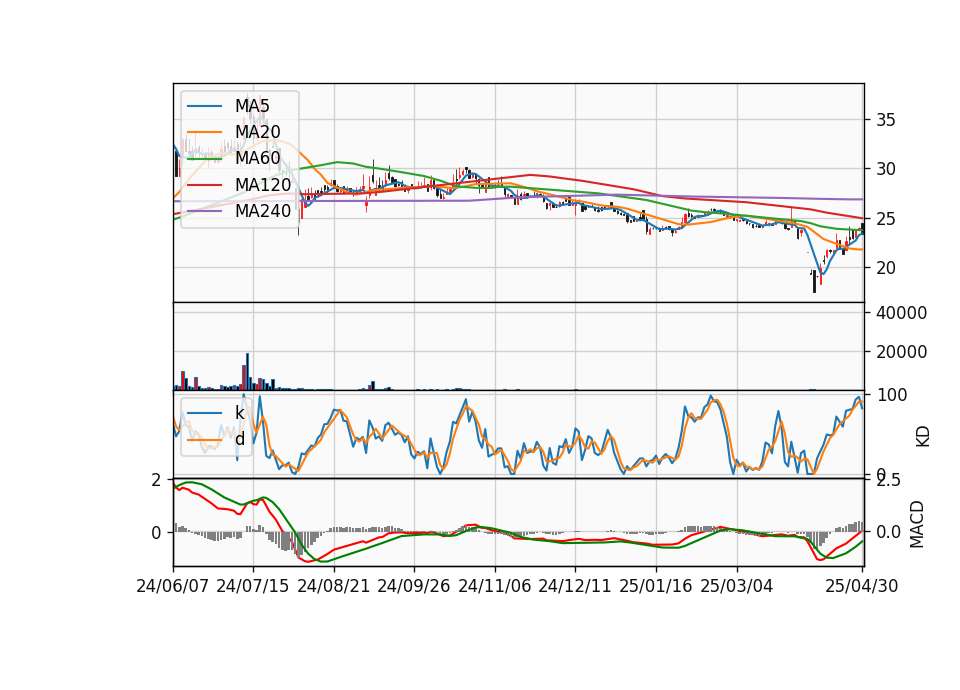Click the MA20 legend label
Viewport: 960px width, 690px height.
(257, 132)
